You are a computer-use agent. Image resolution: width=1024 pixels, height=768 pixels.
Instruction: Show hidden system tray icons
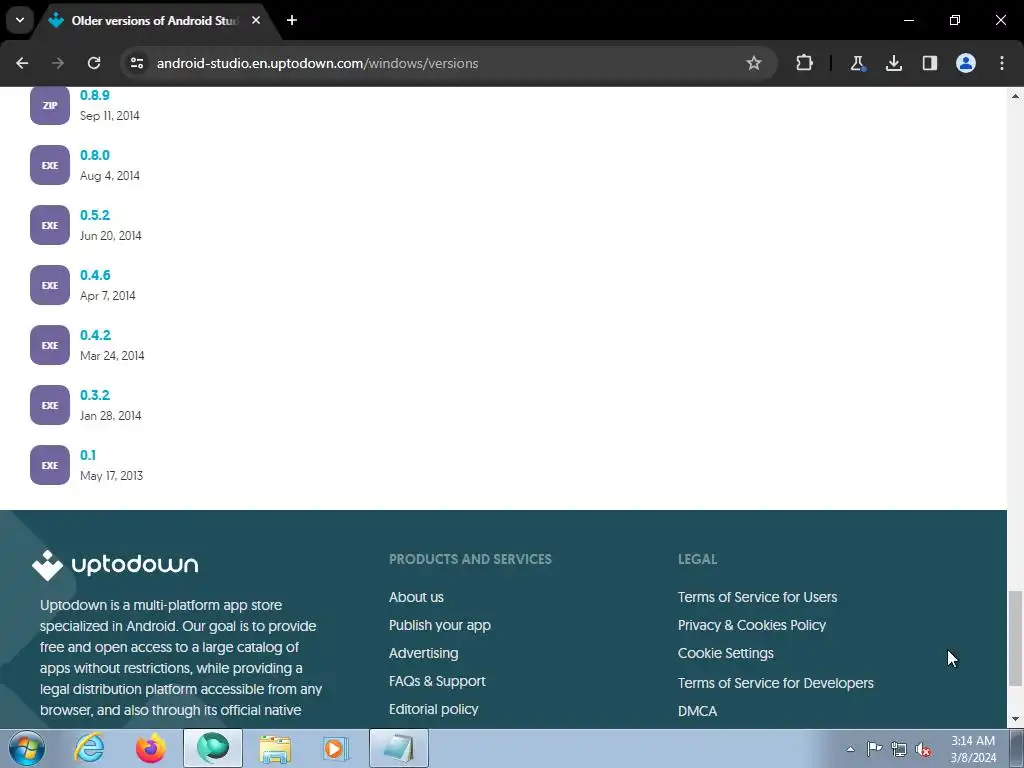850,749
